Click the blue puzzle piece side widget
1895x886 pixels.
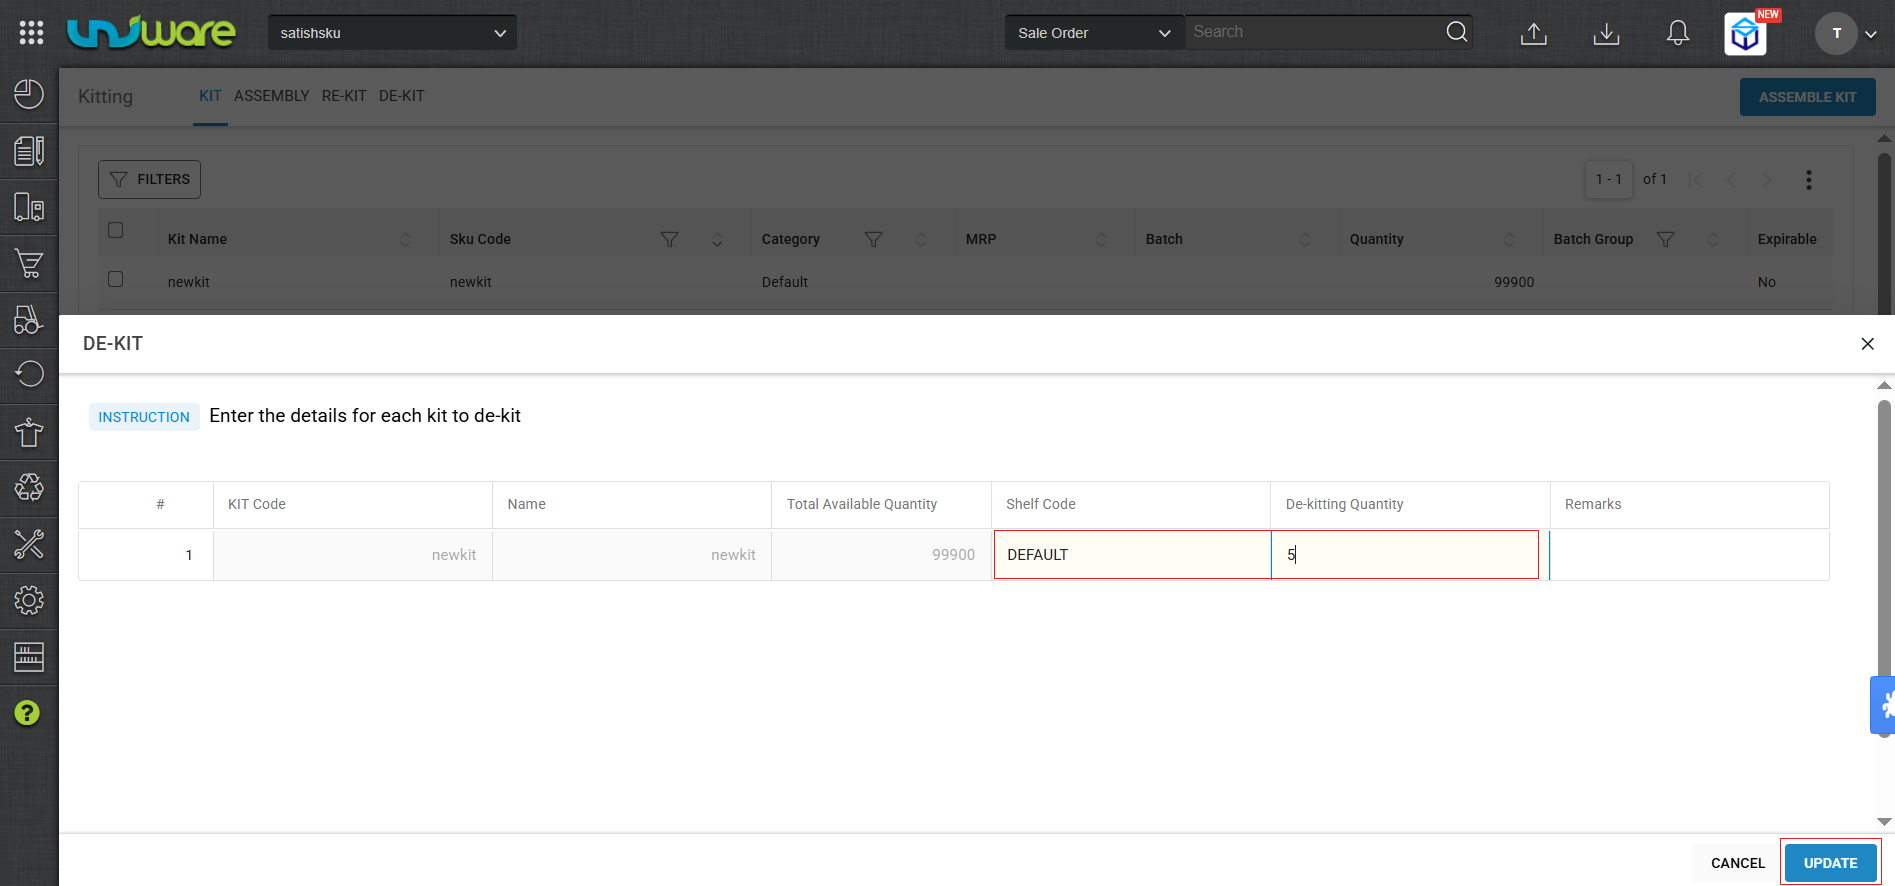click(1883, 705)
